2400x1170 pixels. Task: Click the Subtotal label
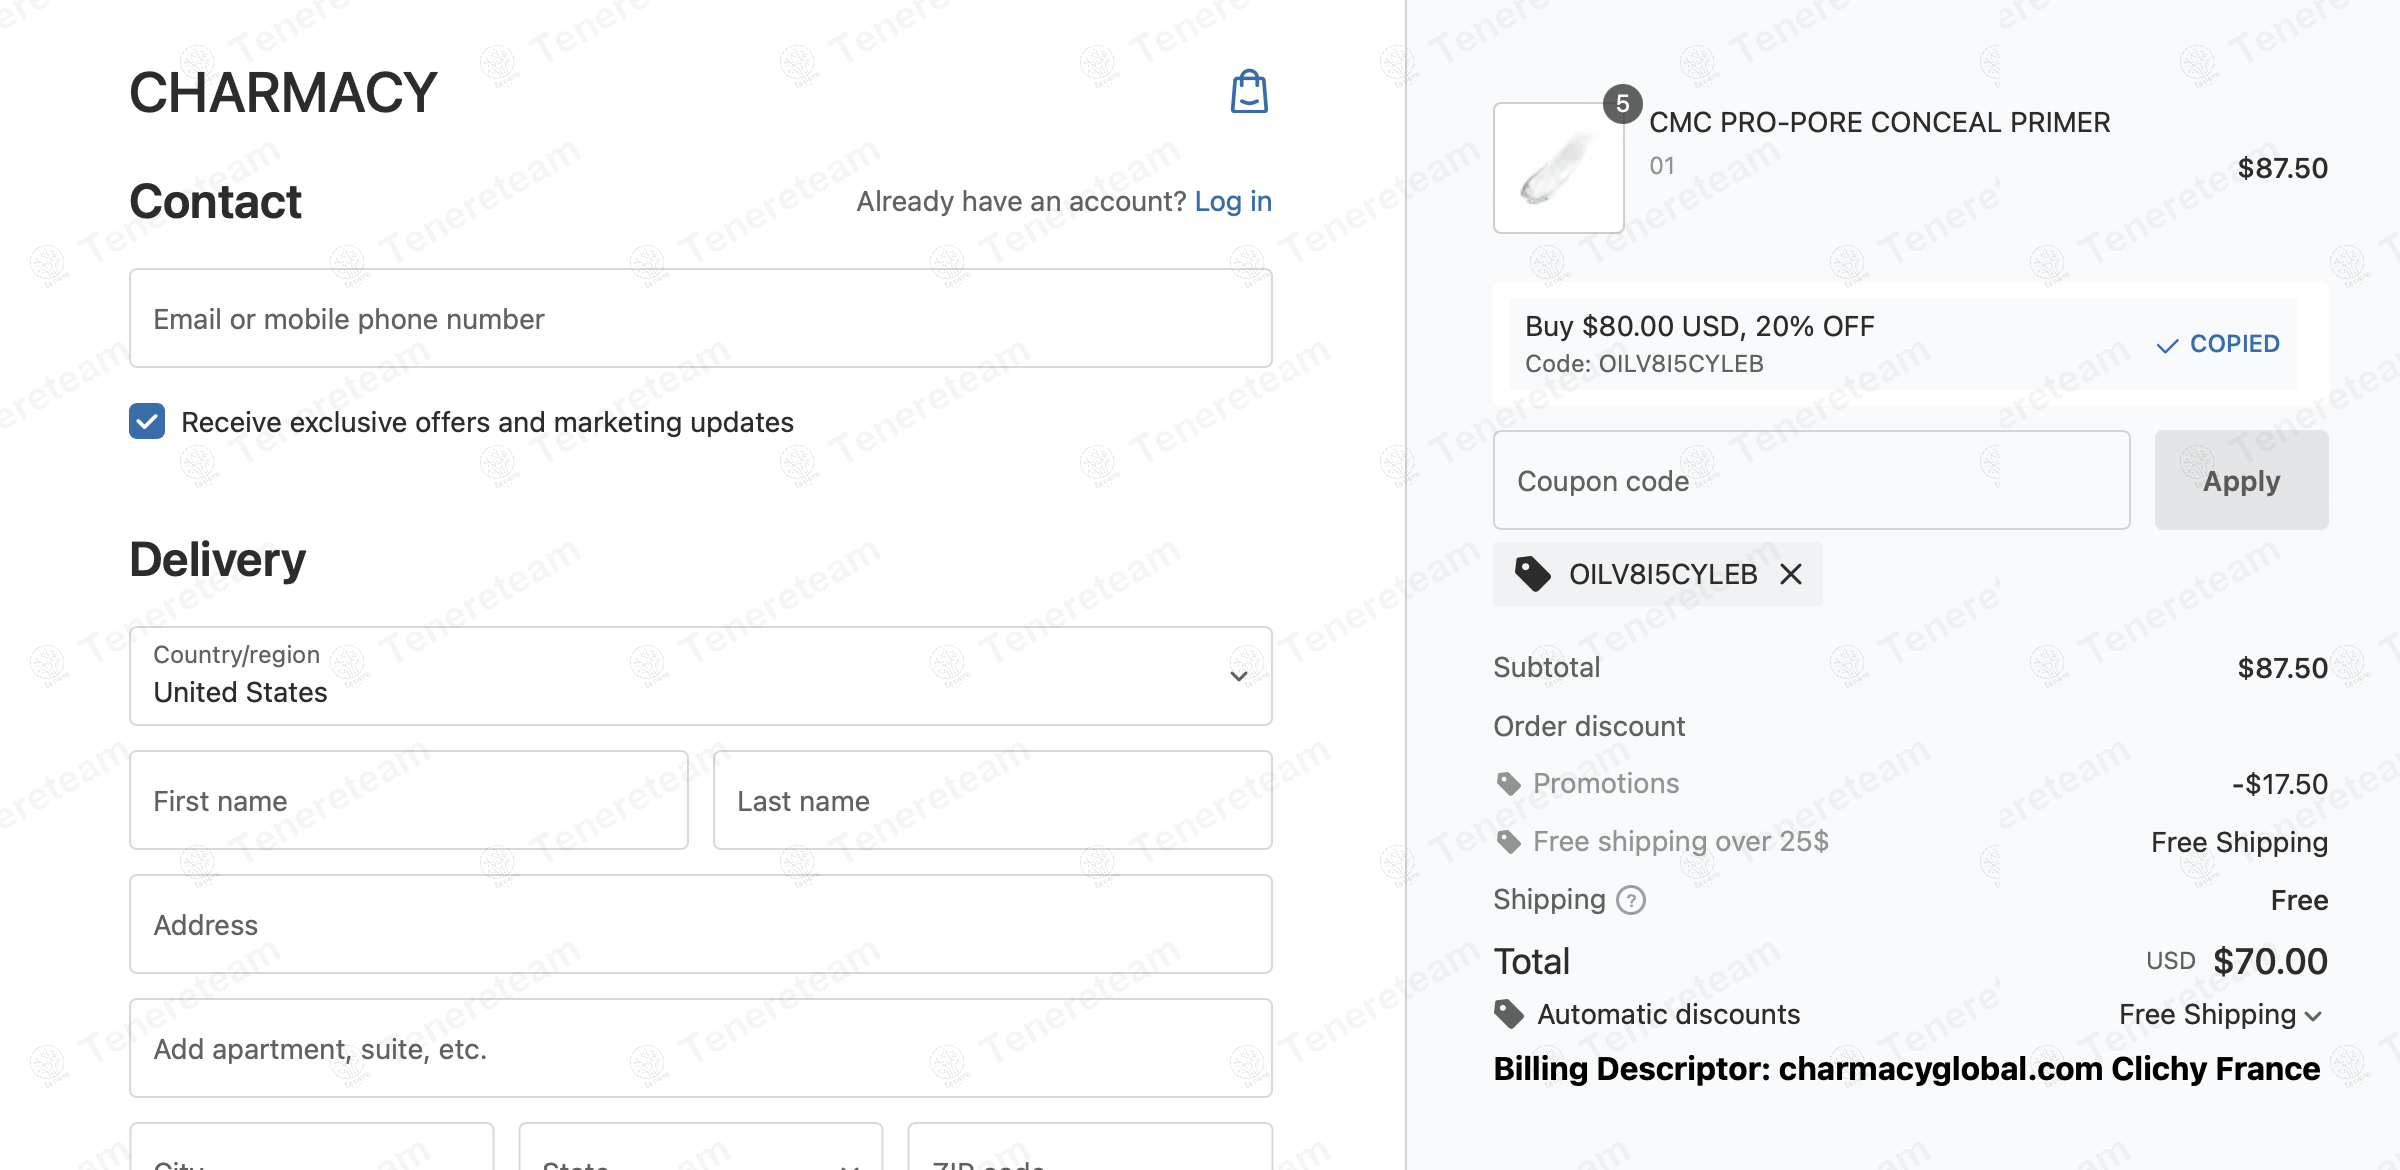pos(1546,668)
